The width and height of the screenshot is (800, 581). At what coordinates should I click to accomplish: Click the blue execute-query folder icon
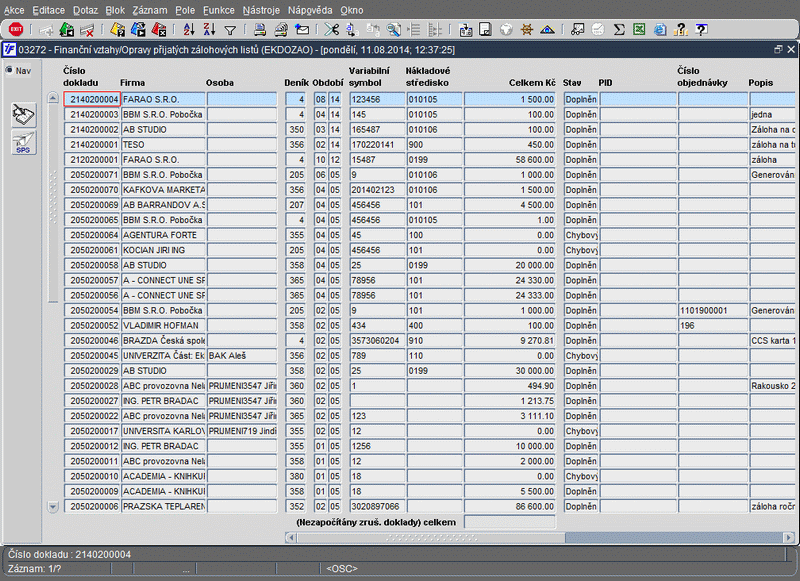138,30
